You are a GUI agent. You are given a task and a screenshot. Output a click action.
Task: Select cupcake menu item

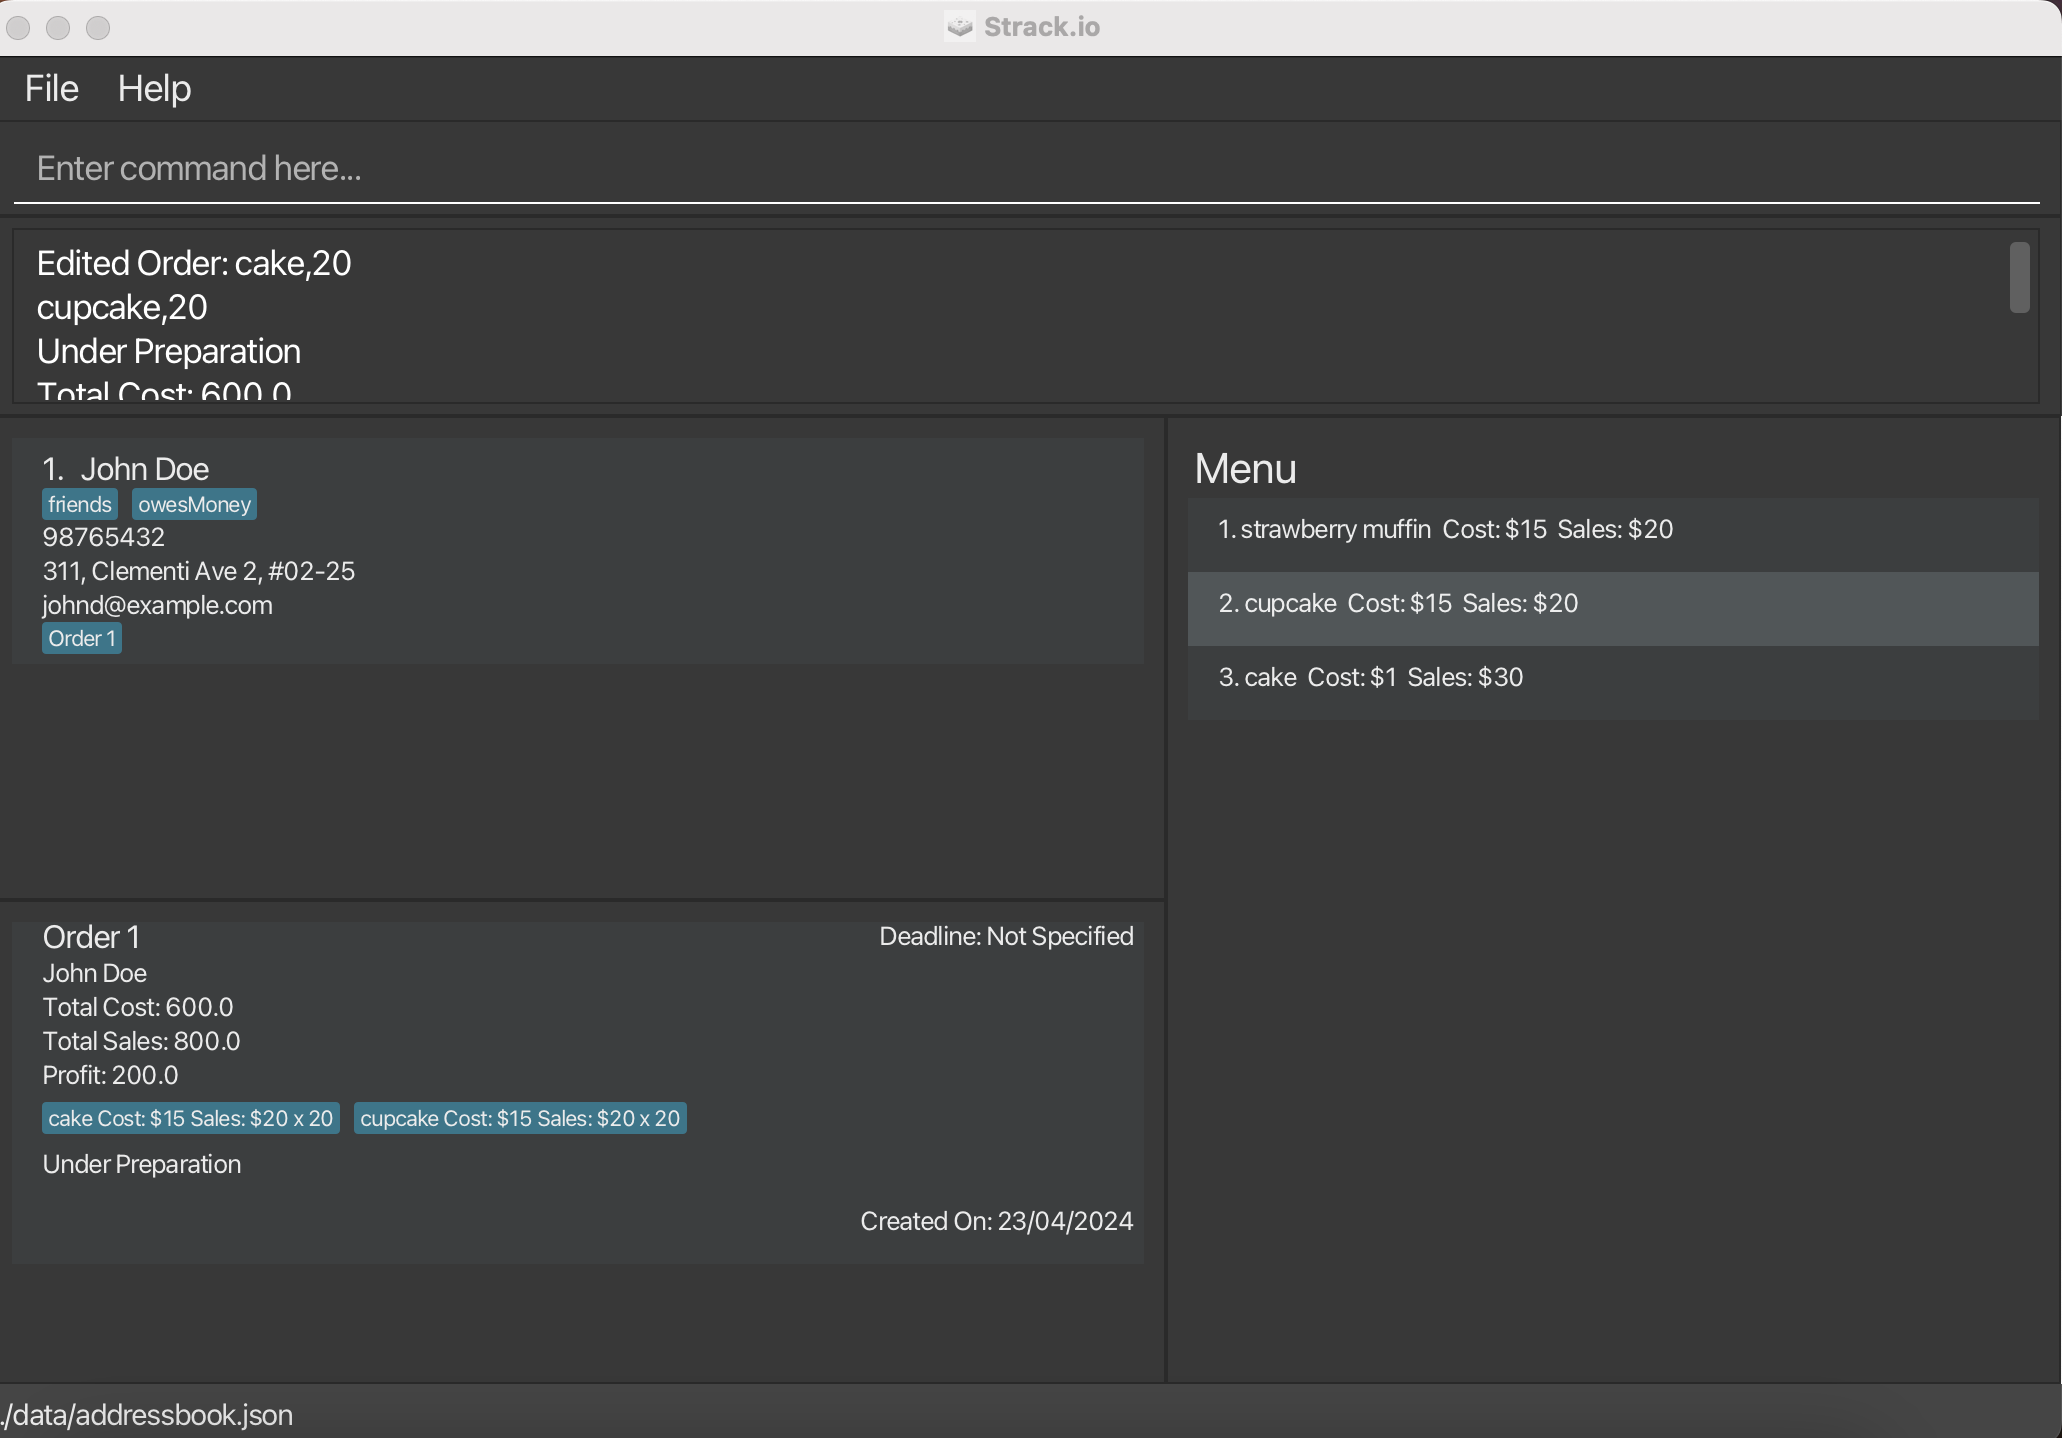[x=1397, y=603]
